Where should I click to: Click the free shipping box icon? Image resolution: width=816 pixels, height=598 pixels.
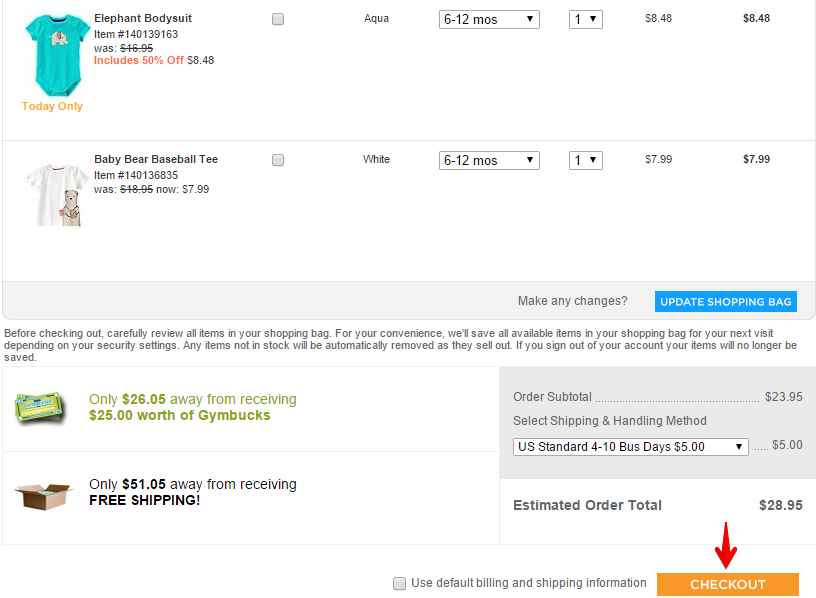pyautogui.click(x=43, y=495)
